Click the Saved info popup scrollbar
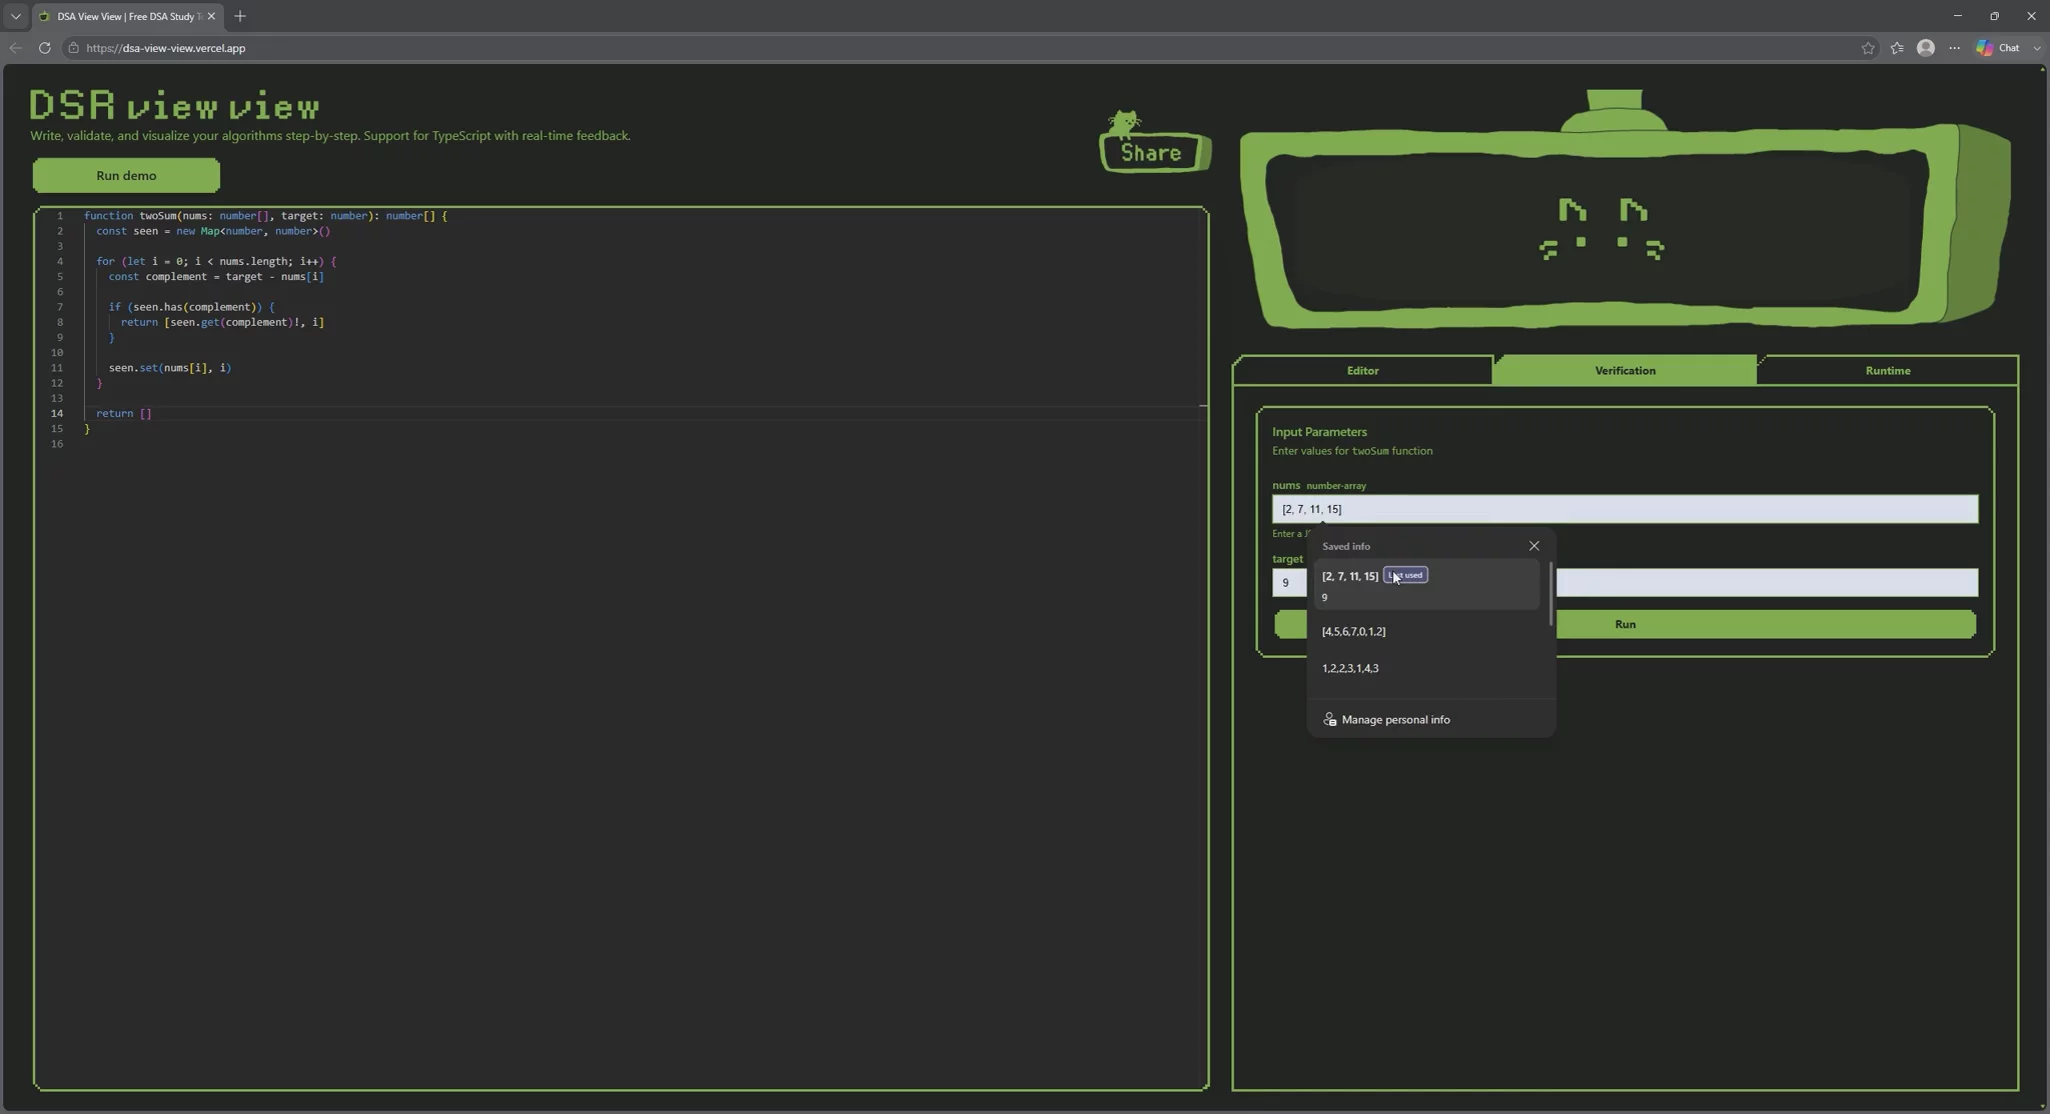 click(1549, 594)
